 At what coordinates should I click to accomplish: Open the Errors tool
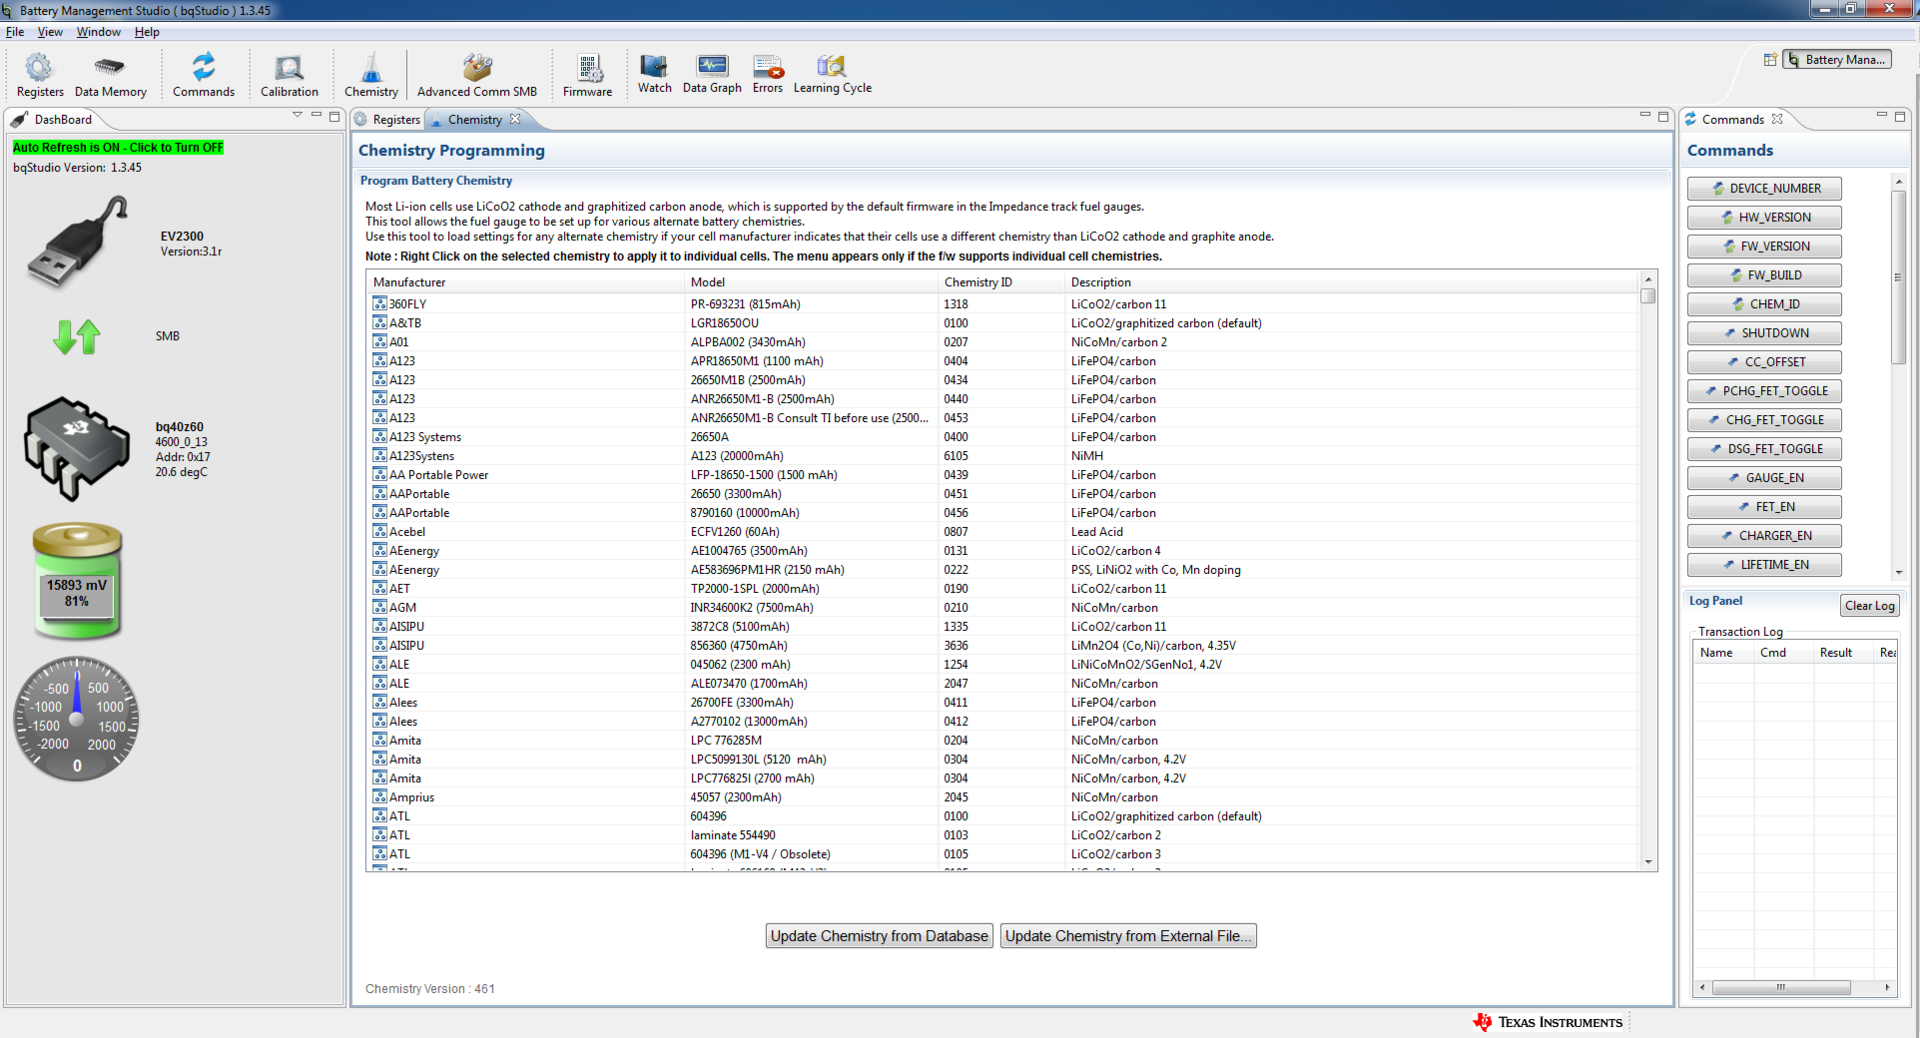click(x=768, y=74)
